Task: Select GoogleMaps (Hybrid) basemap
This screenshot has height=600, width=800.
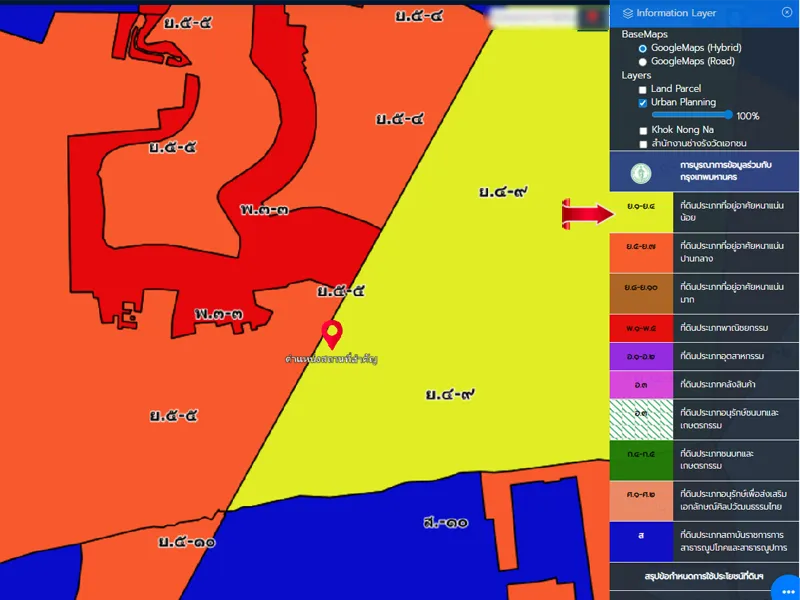Action: point(643,48)
